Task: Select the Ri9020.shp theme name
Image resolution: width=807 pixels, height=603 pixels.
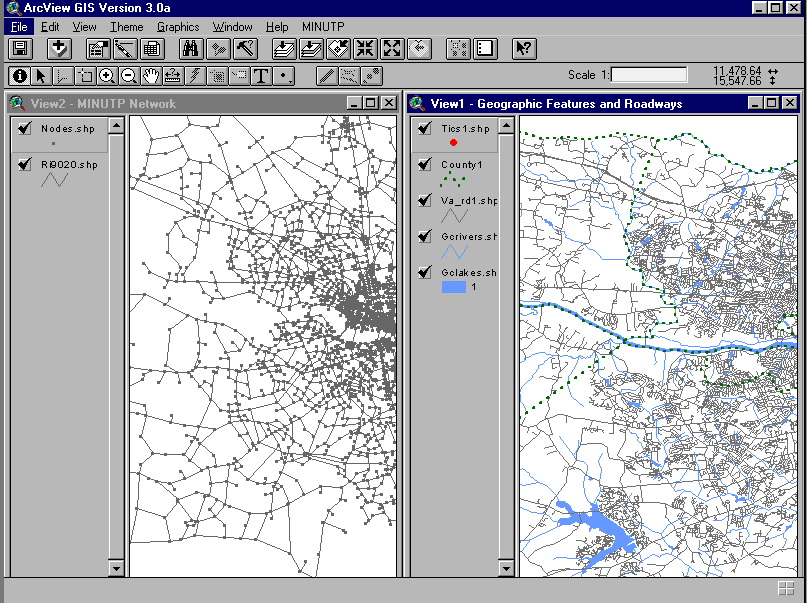Action: (69, 165)
